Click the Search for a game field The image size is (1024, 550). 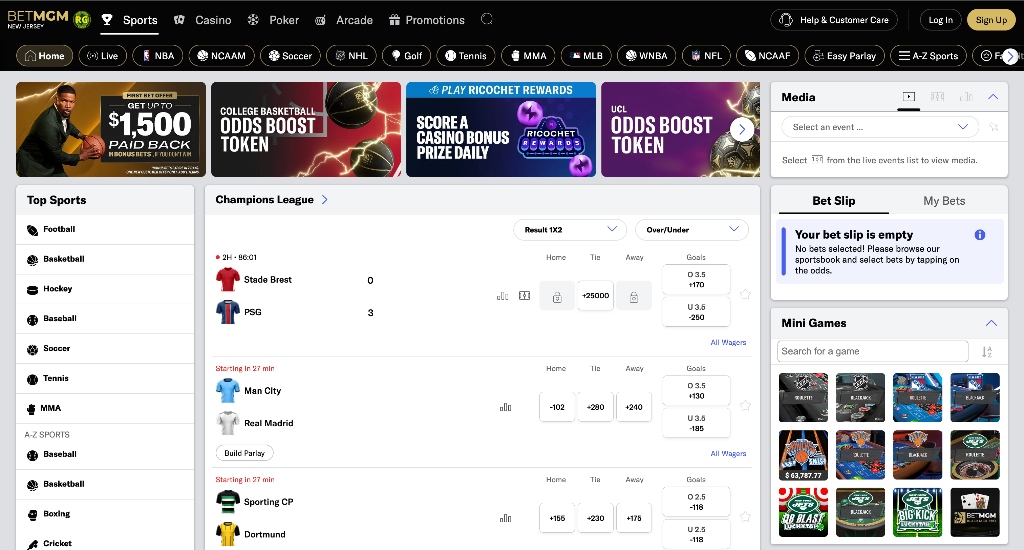click(872, 351)
